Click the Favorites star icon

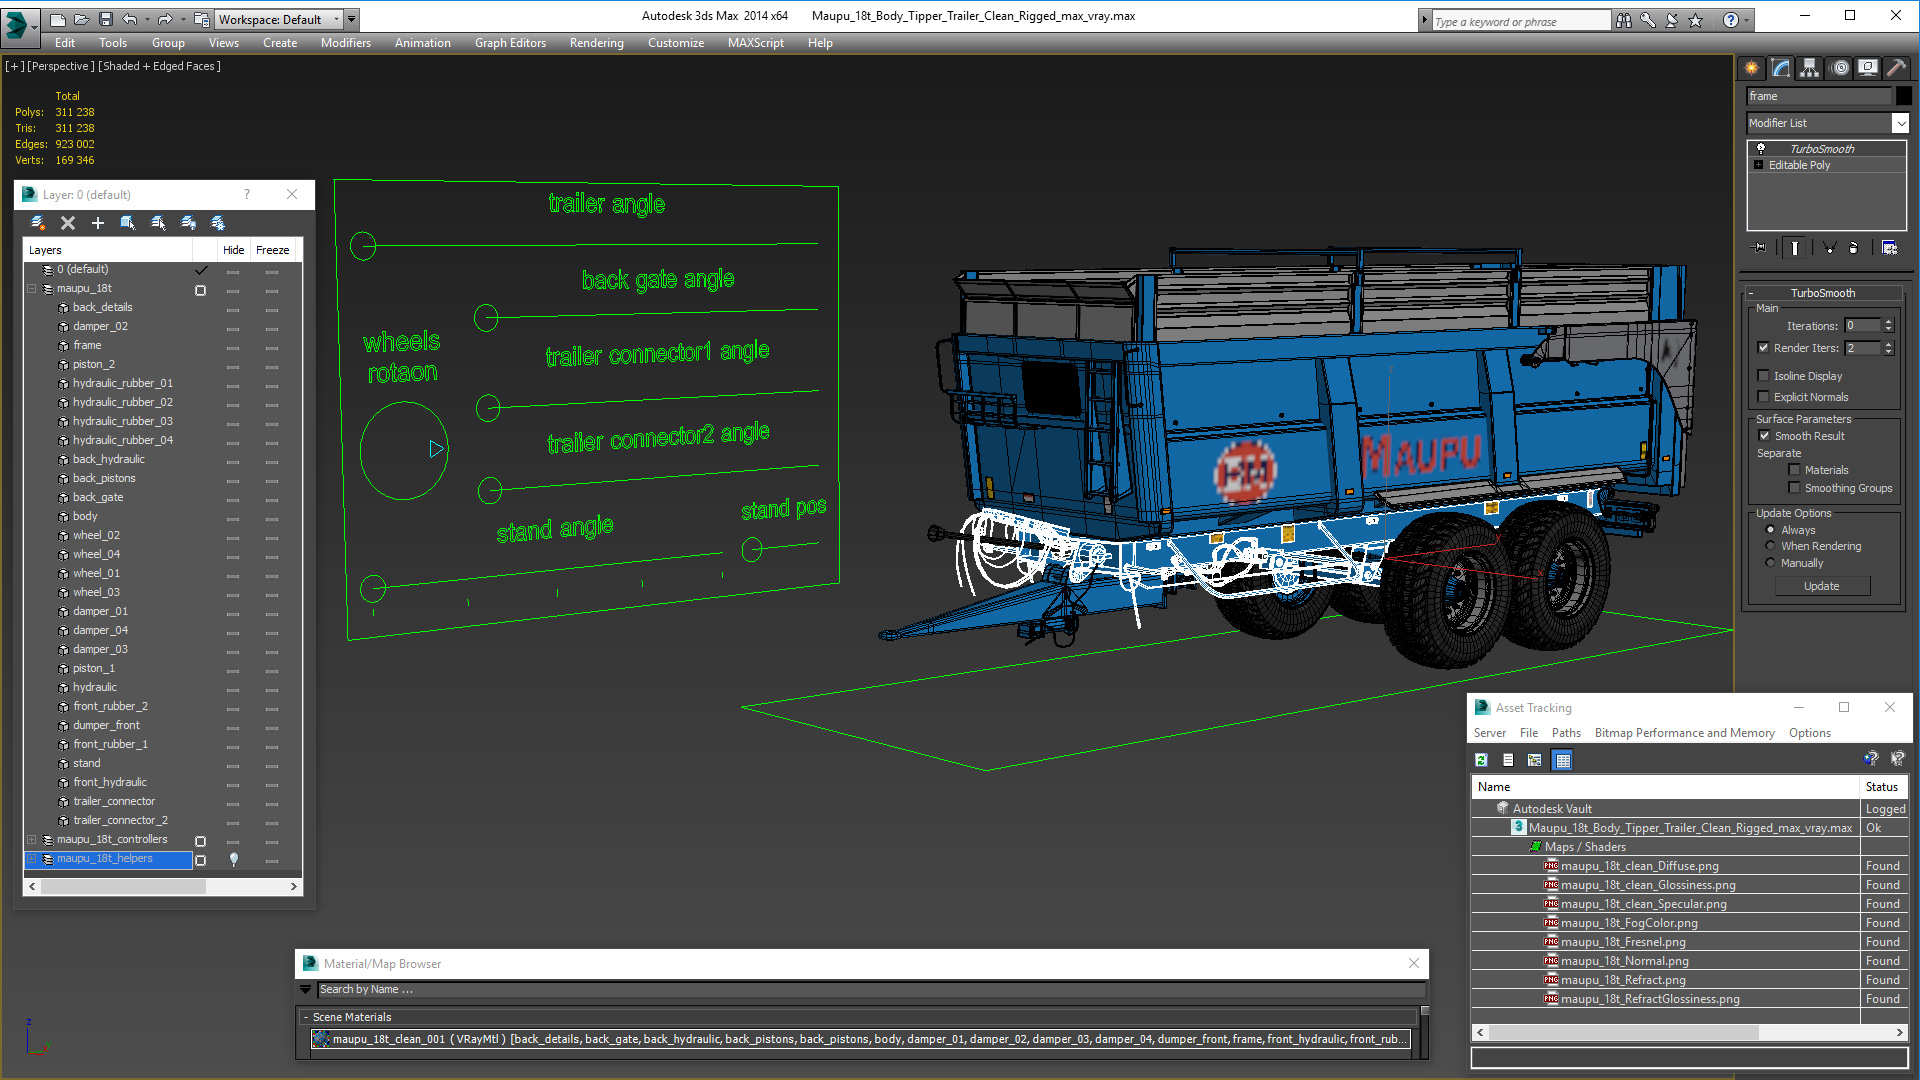[1696, 20]
